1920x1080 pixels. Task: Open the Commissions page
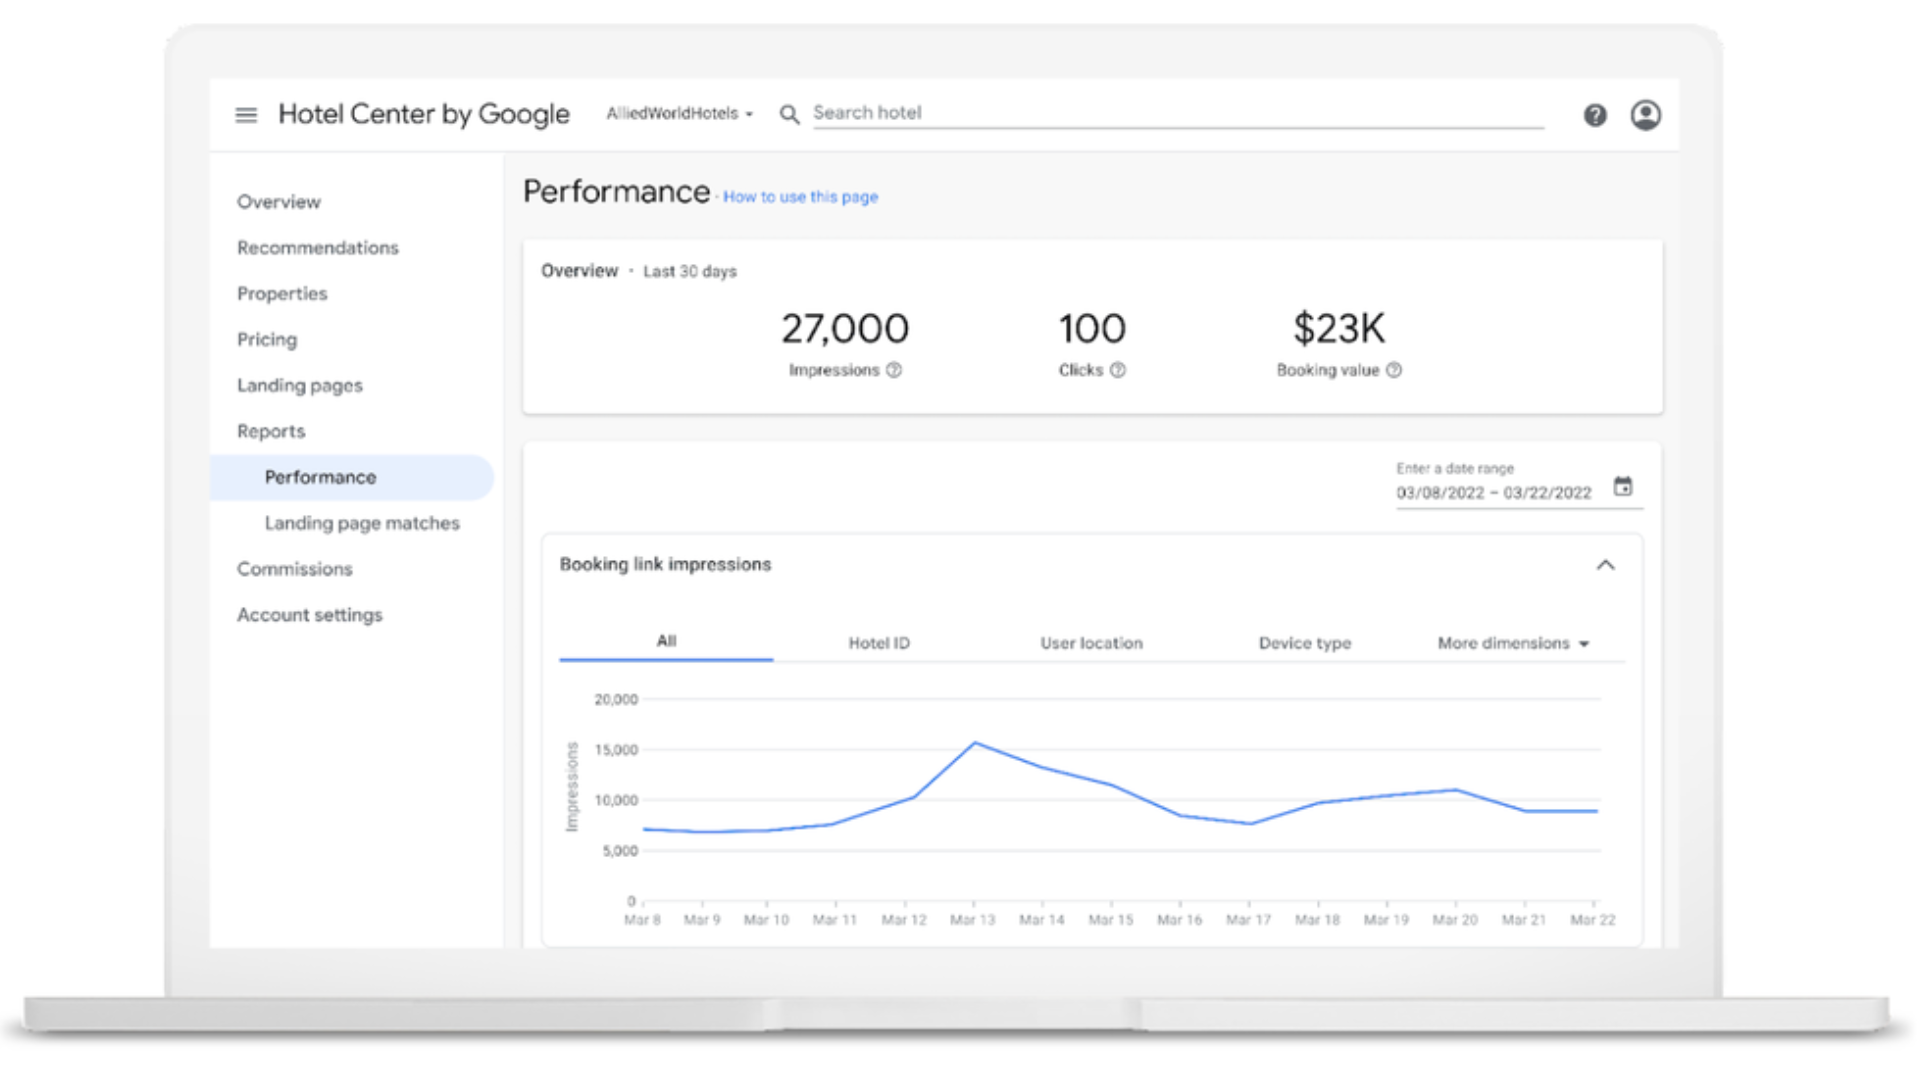[294, 568]
